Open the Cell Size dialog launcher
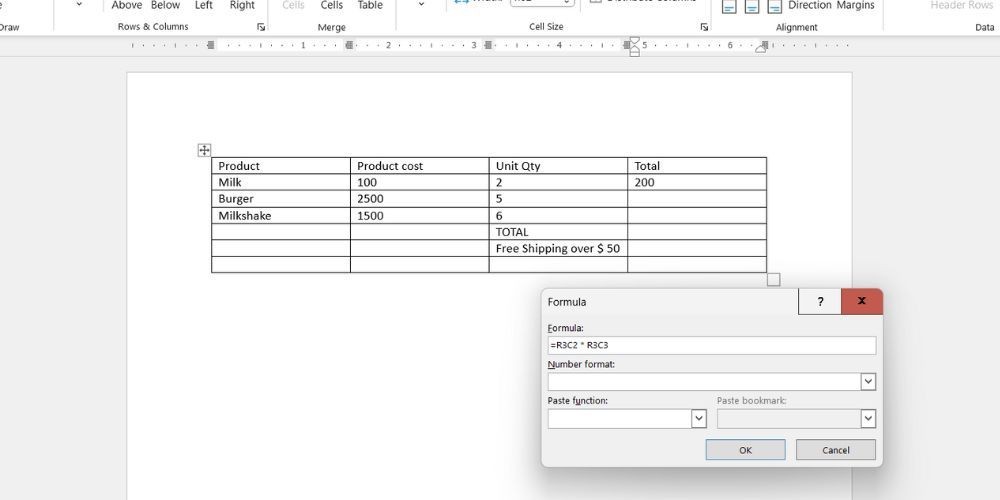The height and width of the screenshot is (500, 1000). pos(704,27)
